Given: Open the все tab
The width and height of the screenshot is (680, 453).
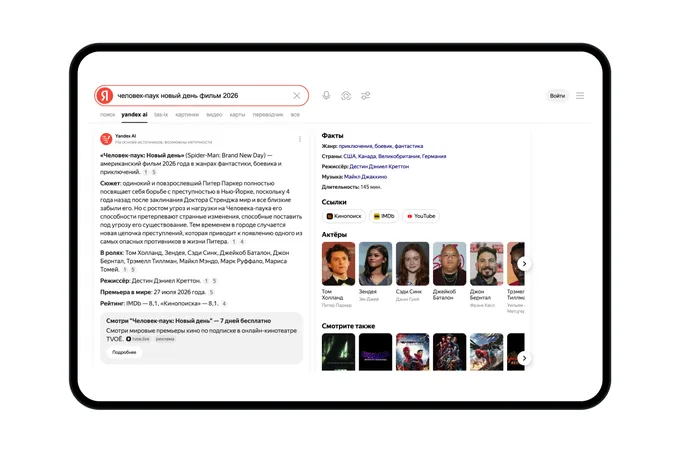Looking at the screenshot, I should click(x=295, y=114).
